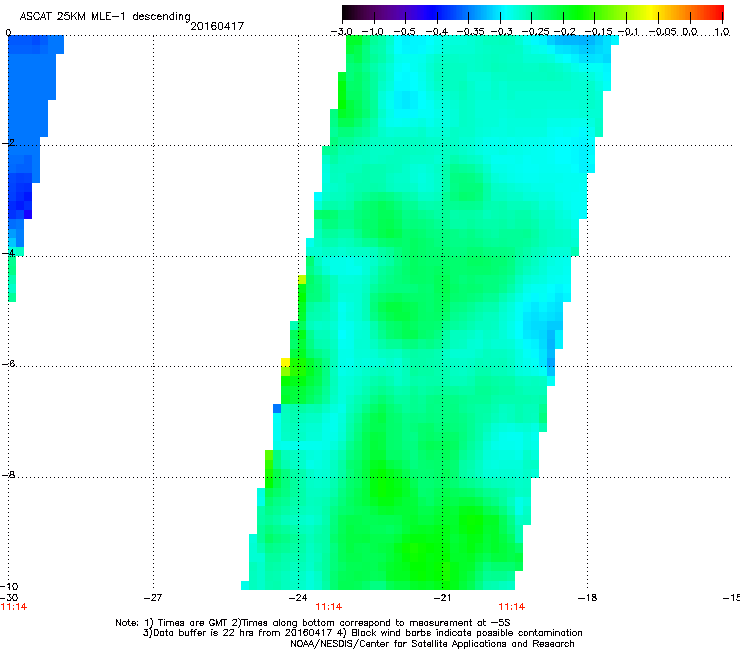Viewport: 740px width, 650px height.
Task: Select the -4 latitude axis label
Action: point(8,253)
